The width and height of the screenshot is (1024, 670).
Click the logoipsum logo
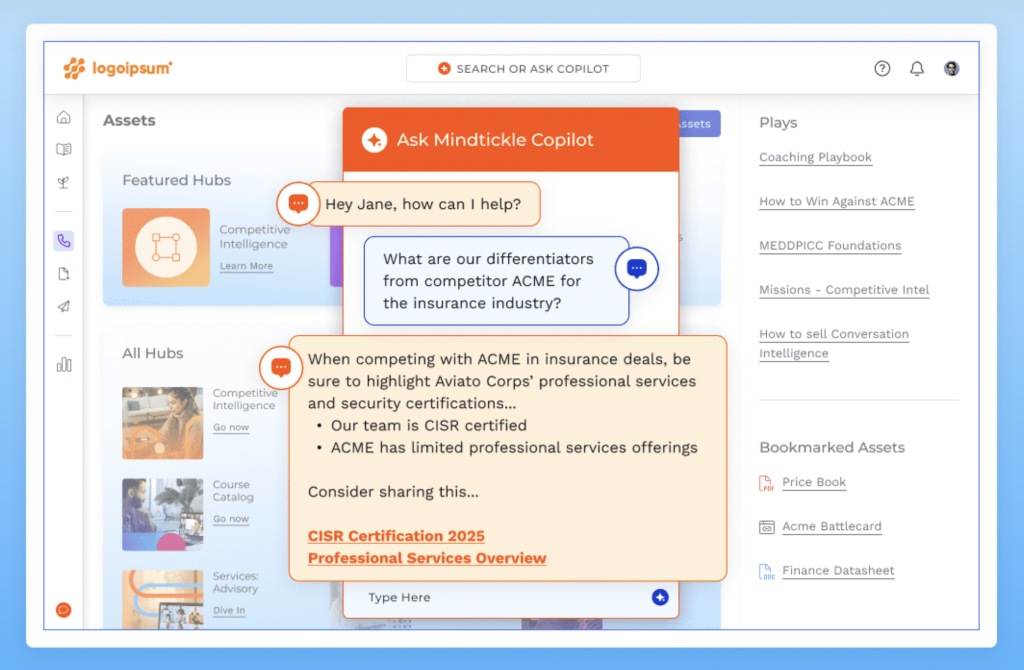point(118,68)
